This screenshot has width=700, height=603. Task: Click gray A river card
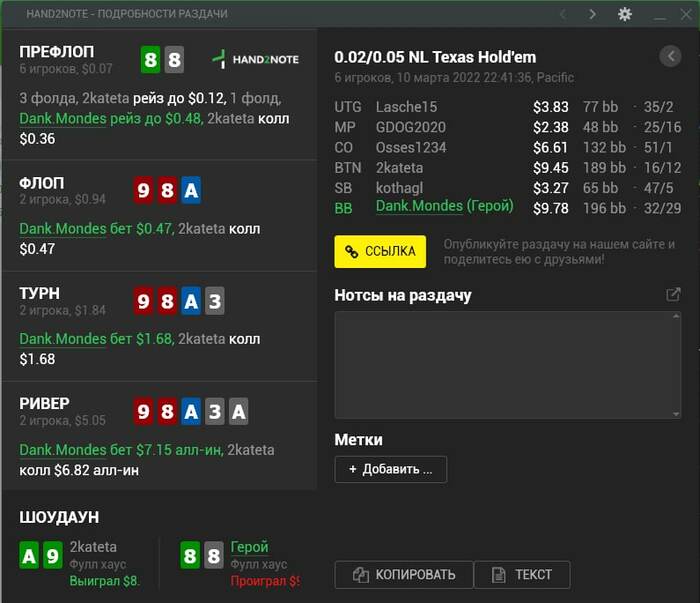(x=238, y=412)
